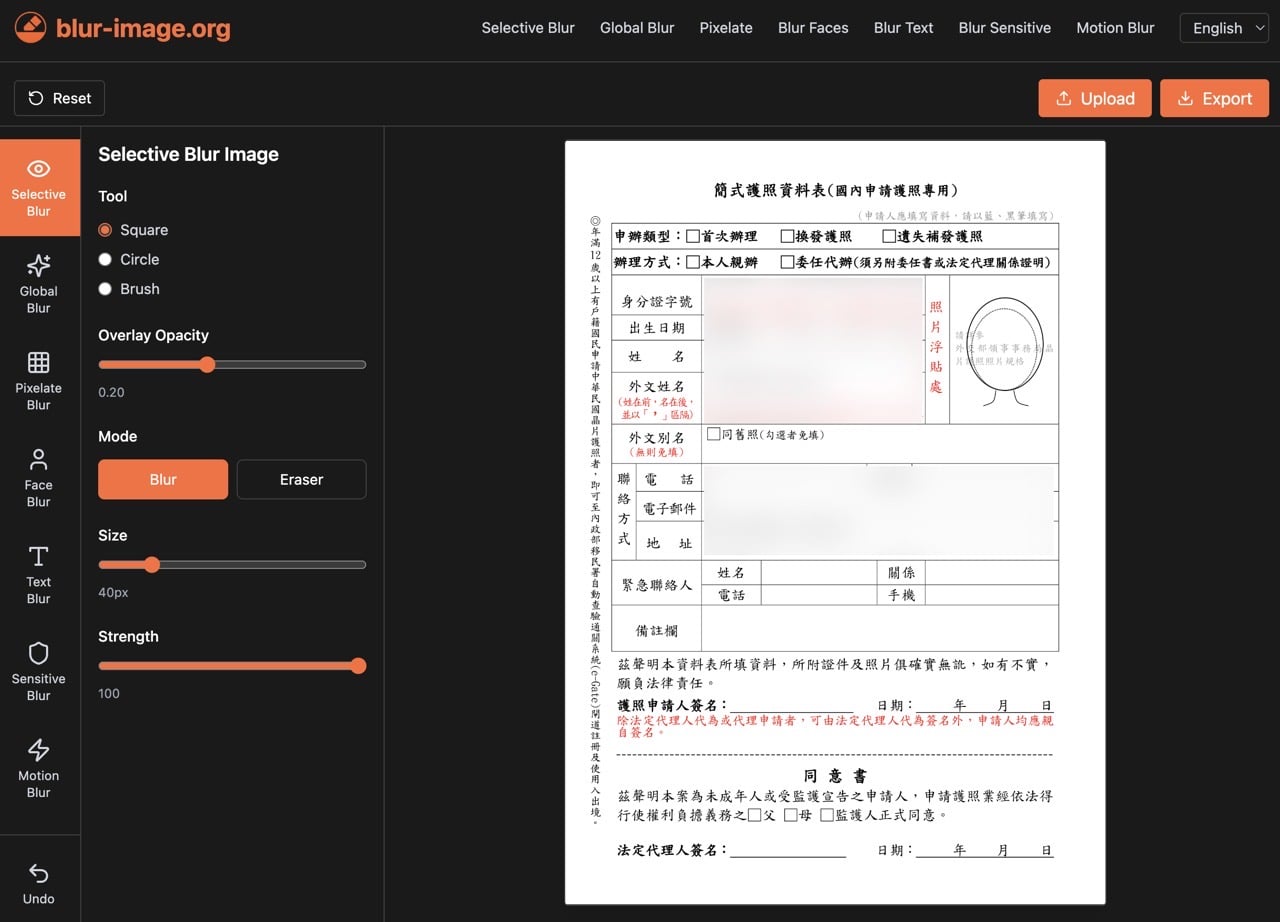This screenshot has width=1280, height=922.
Task: Open the Face Blur sidebar tool
Action: click(39, 478)
